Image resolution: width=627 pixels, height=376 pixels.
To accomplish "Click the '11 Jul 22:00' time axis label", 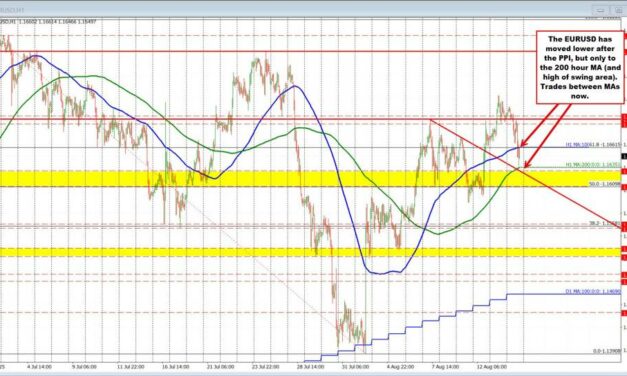I will click(x=130, y=366).
